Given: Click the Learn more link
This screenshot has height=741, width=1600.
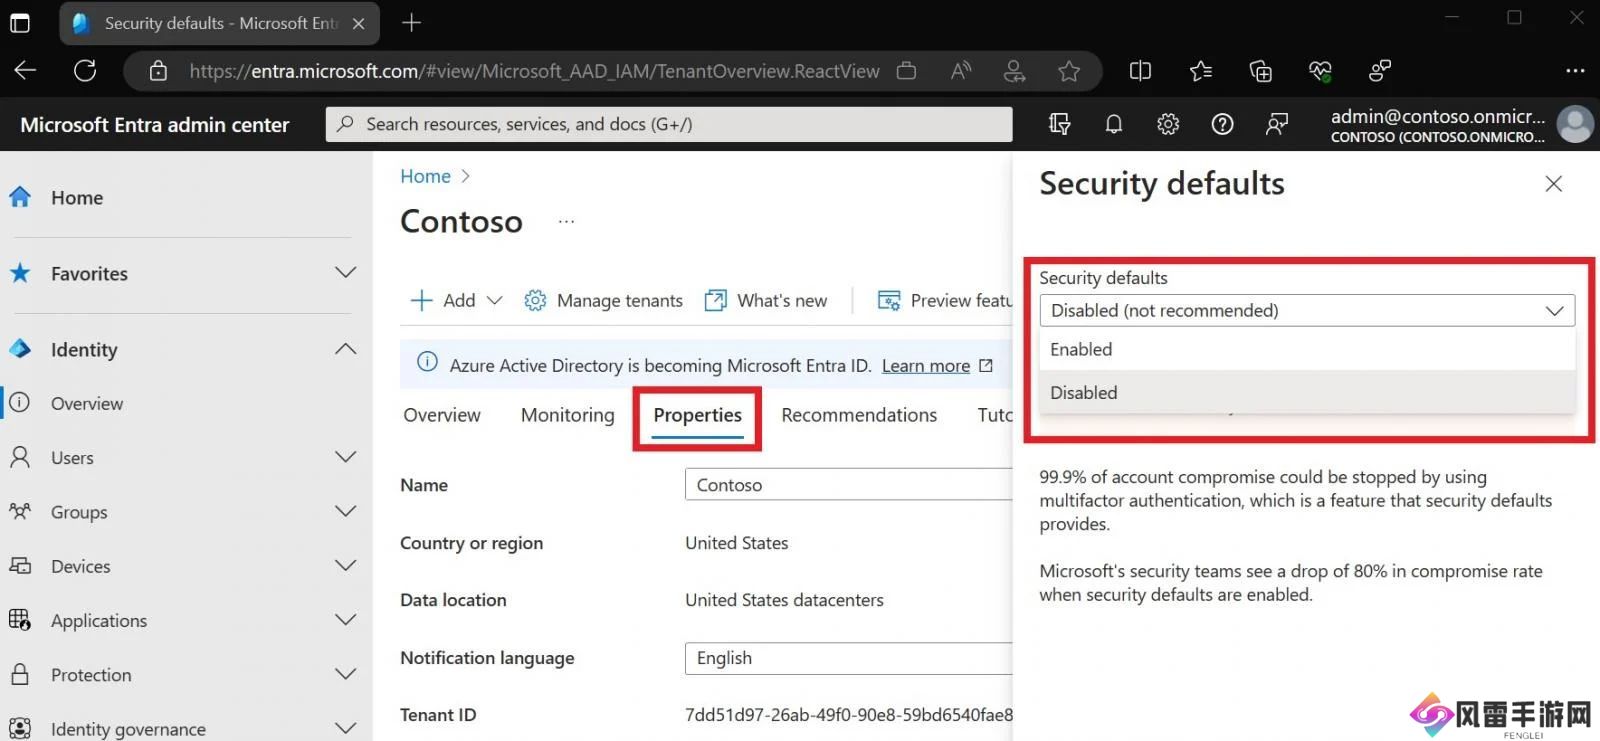Looking at the screenshot, I should point(925,366).
